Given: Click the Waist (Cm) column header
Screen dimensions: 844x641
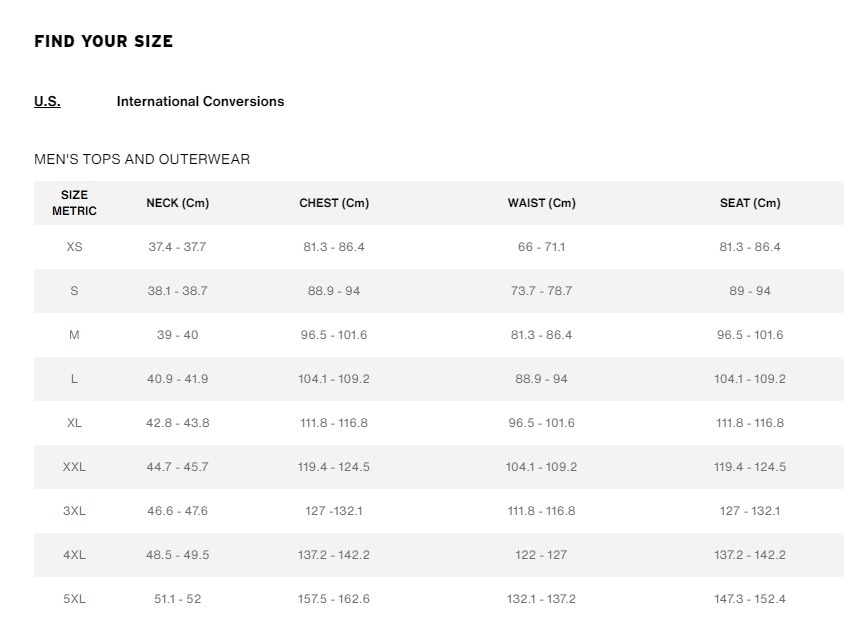Looking at the screenshot, I should [541, 203].
